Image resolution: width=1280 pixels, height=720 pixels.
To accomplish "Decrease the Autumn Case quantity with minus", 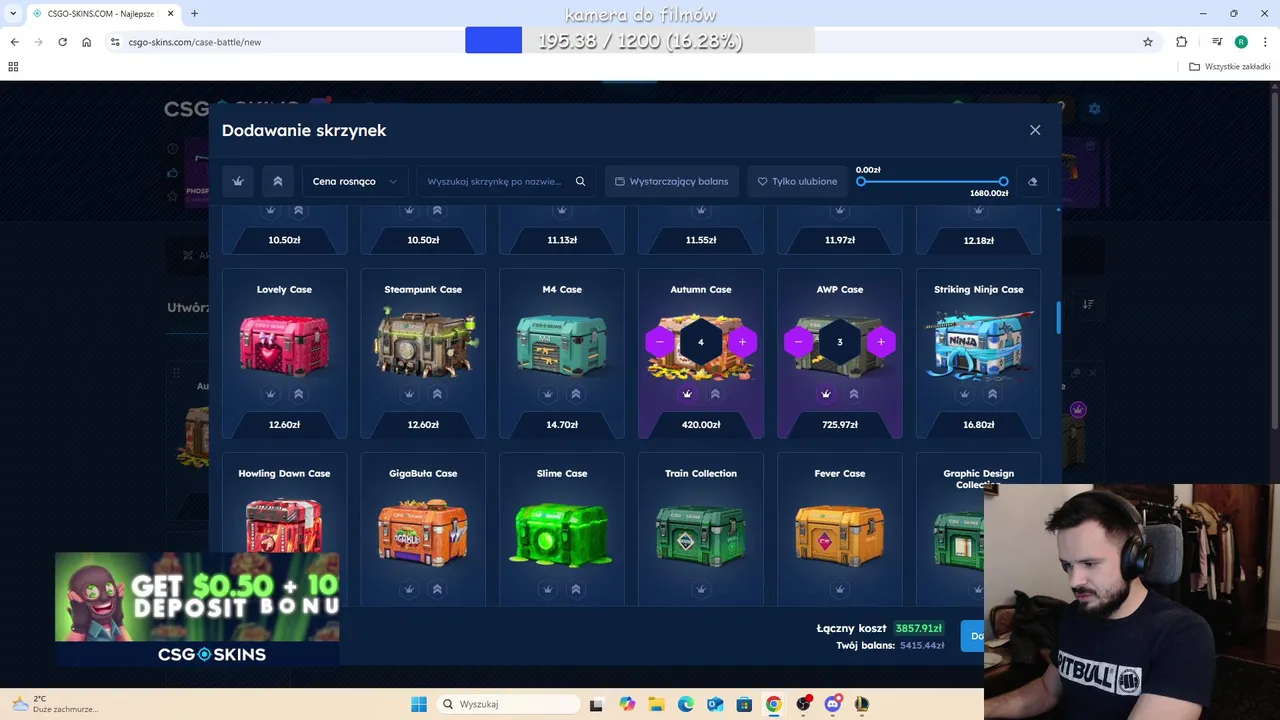I will (x=659, y=342).
